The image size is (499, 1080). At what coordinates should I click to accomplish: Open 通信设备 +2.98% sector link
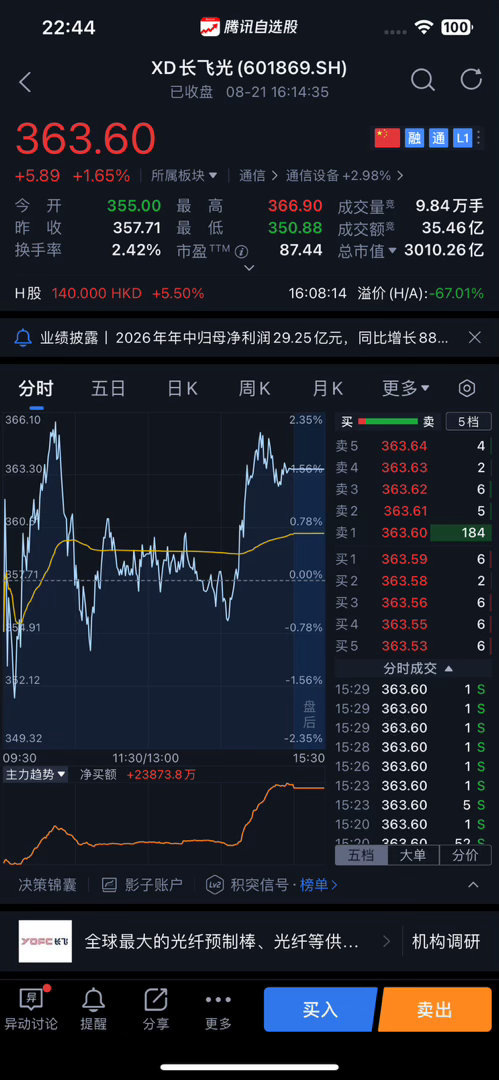coord(343,176)
